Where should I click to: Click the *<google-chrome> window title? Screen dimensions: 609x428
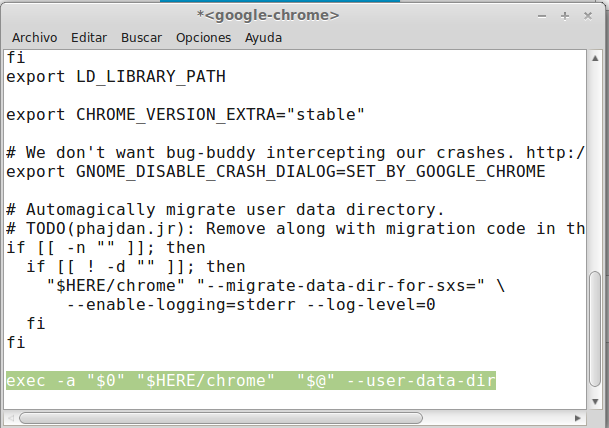pyautogui.click(x=268, y=16)
